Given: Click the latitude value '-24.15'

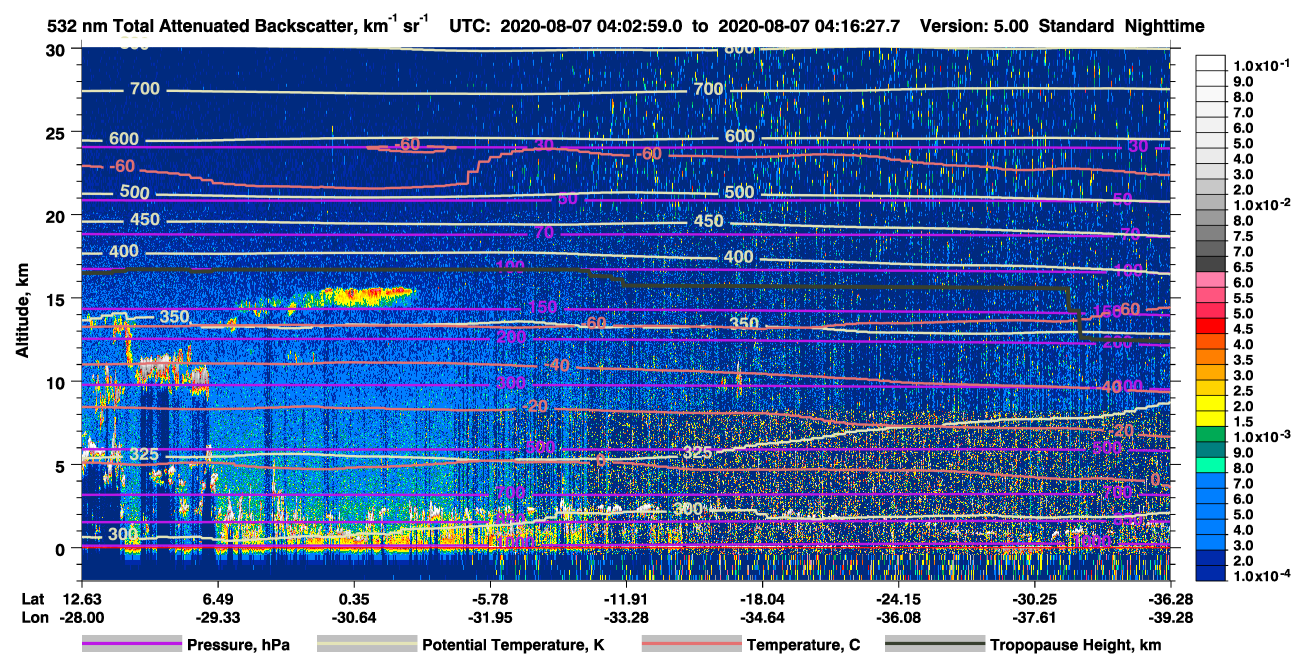Looking at the screenshot, I should coord(899,599).
